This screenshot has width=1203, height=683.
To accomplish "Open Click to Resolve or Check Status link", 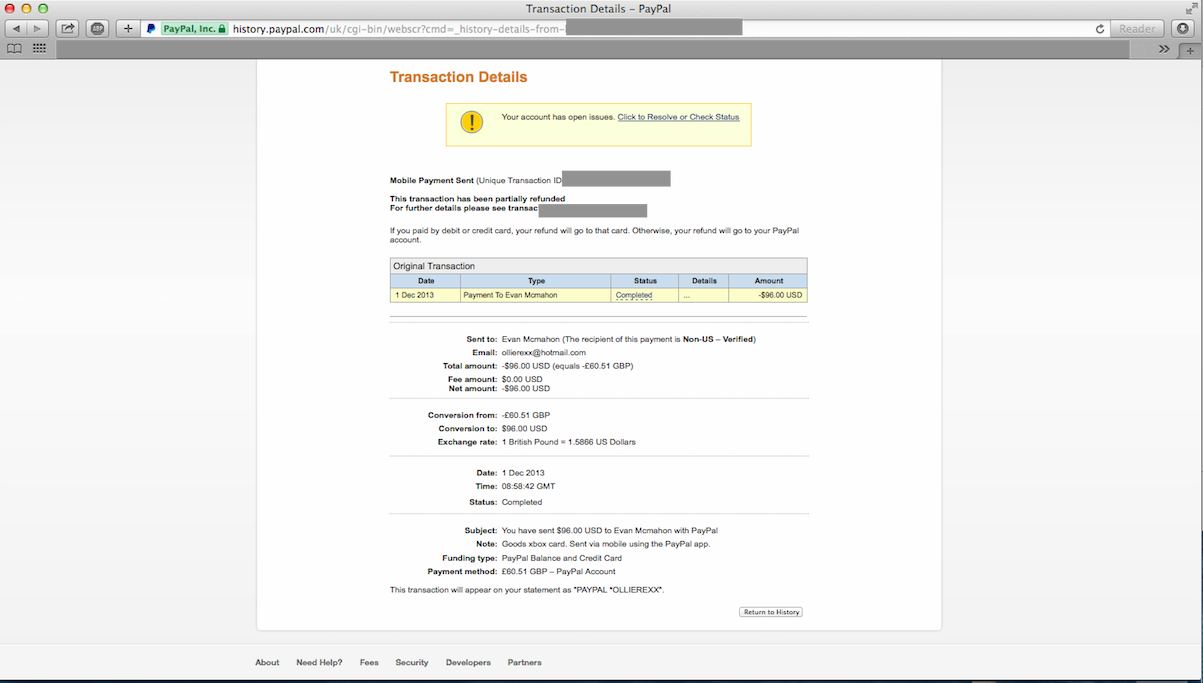I will tap(678, 117).
